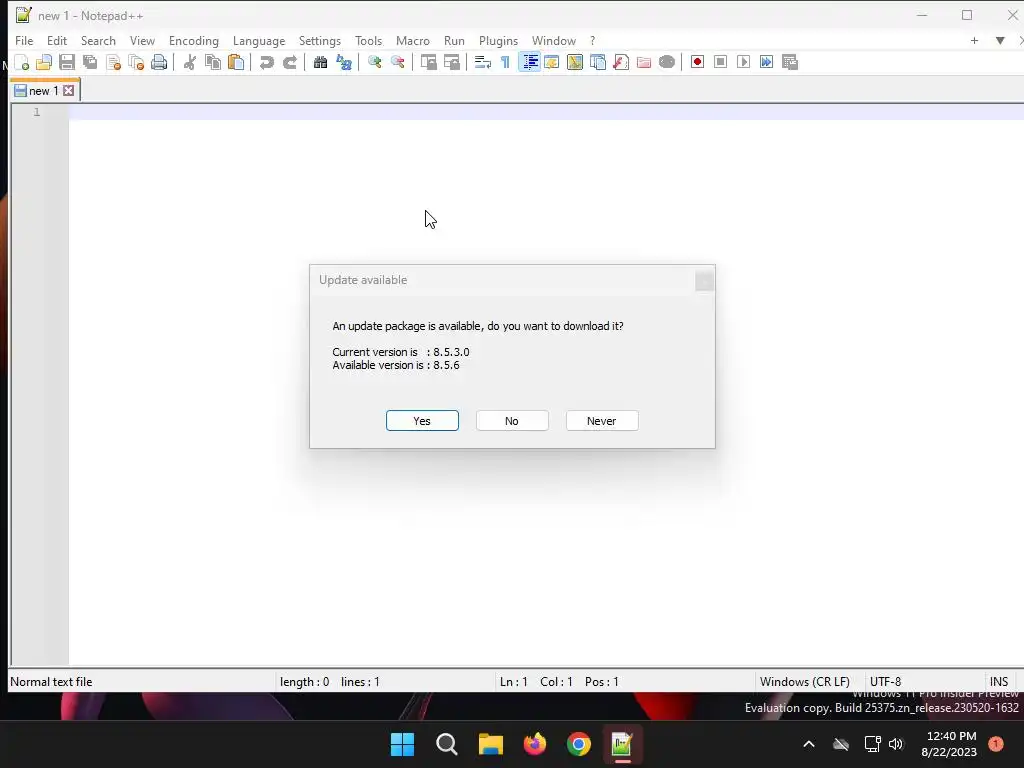Screen dimensions: 1024x768
Task: Create a new document with the New icon
Action: point(22,62)
